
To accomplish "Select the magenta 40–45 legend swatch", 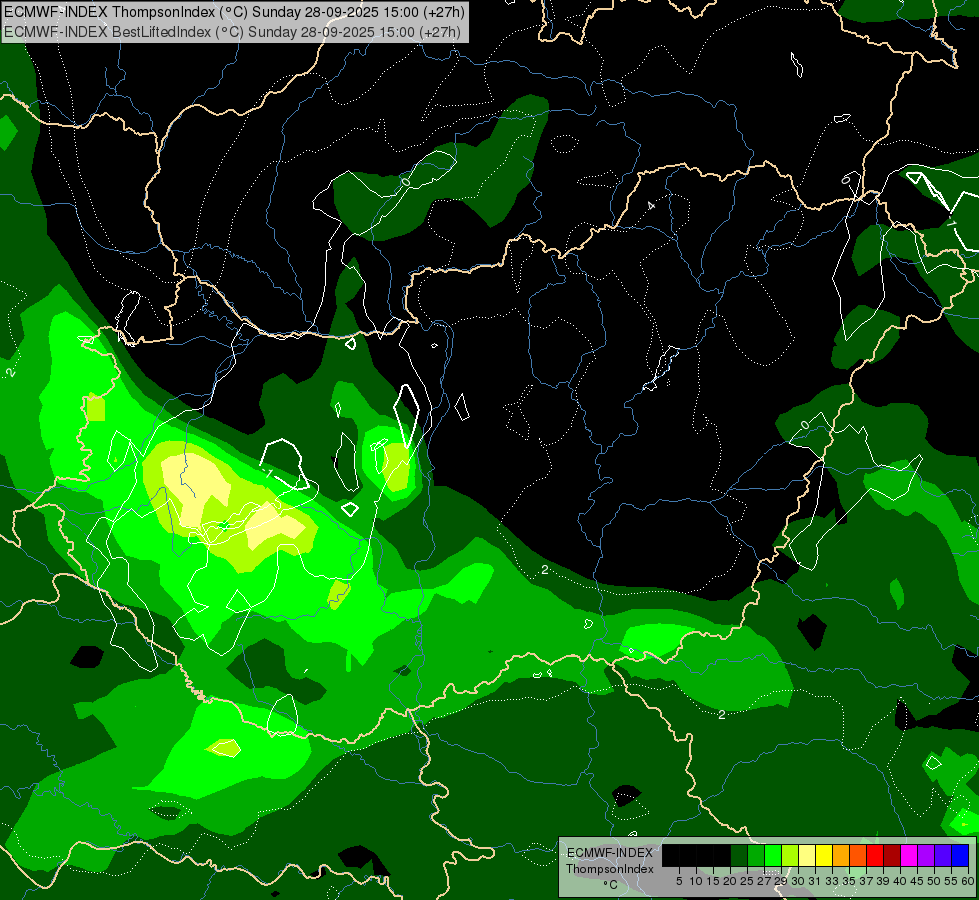I will click(909, 855).
